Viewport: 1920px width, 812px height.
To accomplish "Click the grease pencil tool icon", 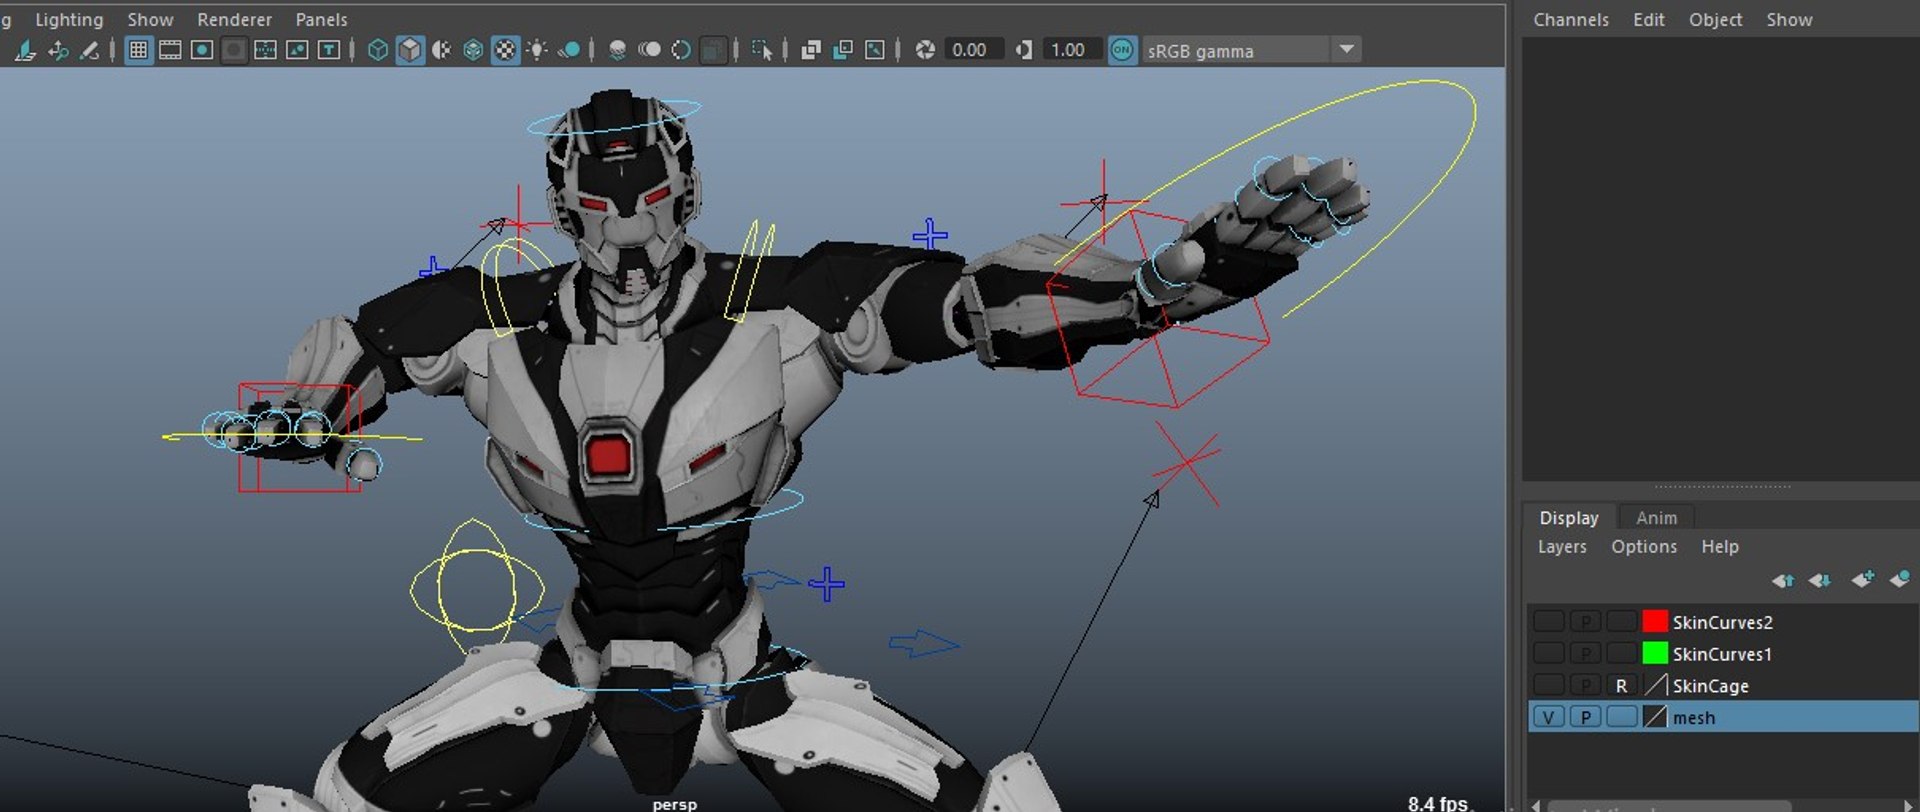I will click(90, 50).
